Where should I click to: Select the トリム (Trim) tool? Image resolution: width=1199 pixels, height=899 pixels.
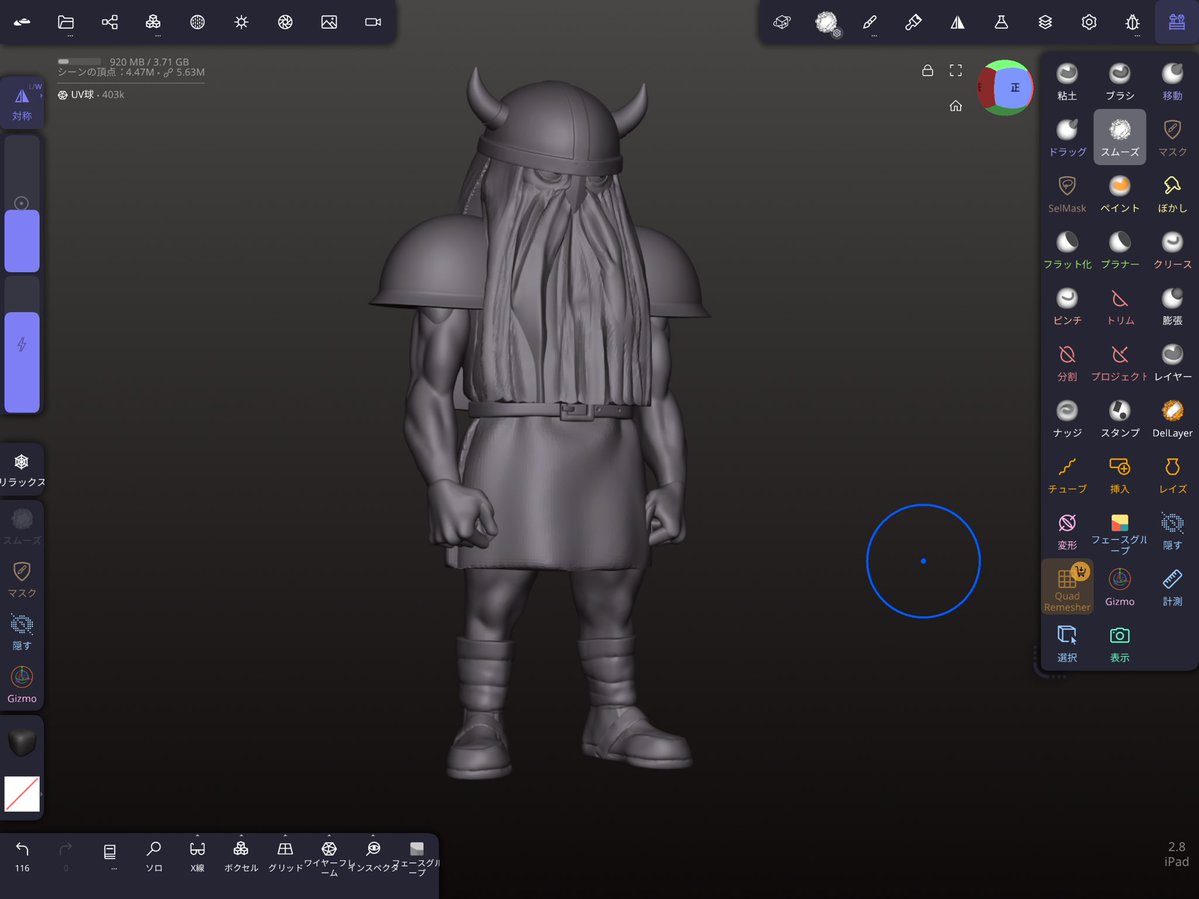[1119, 306]
